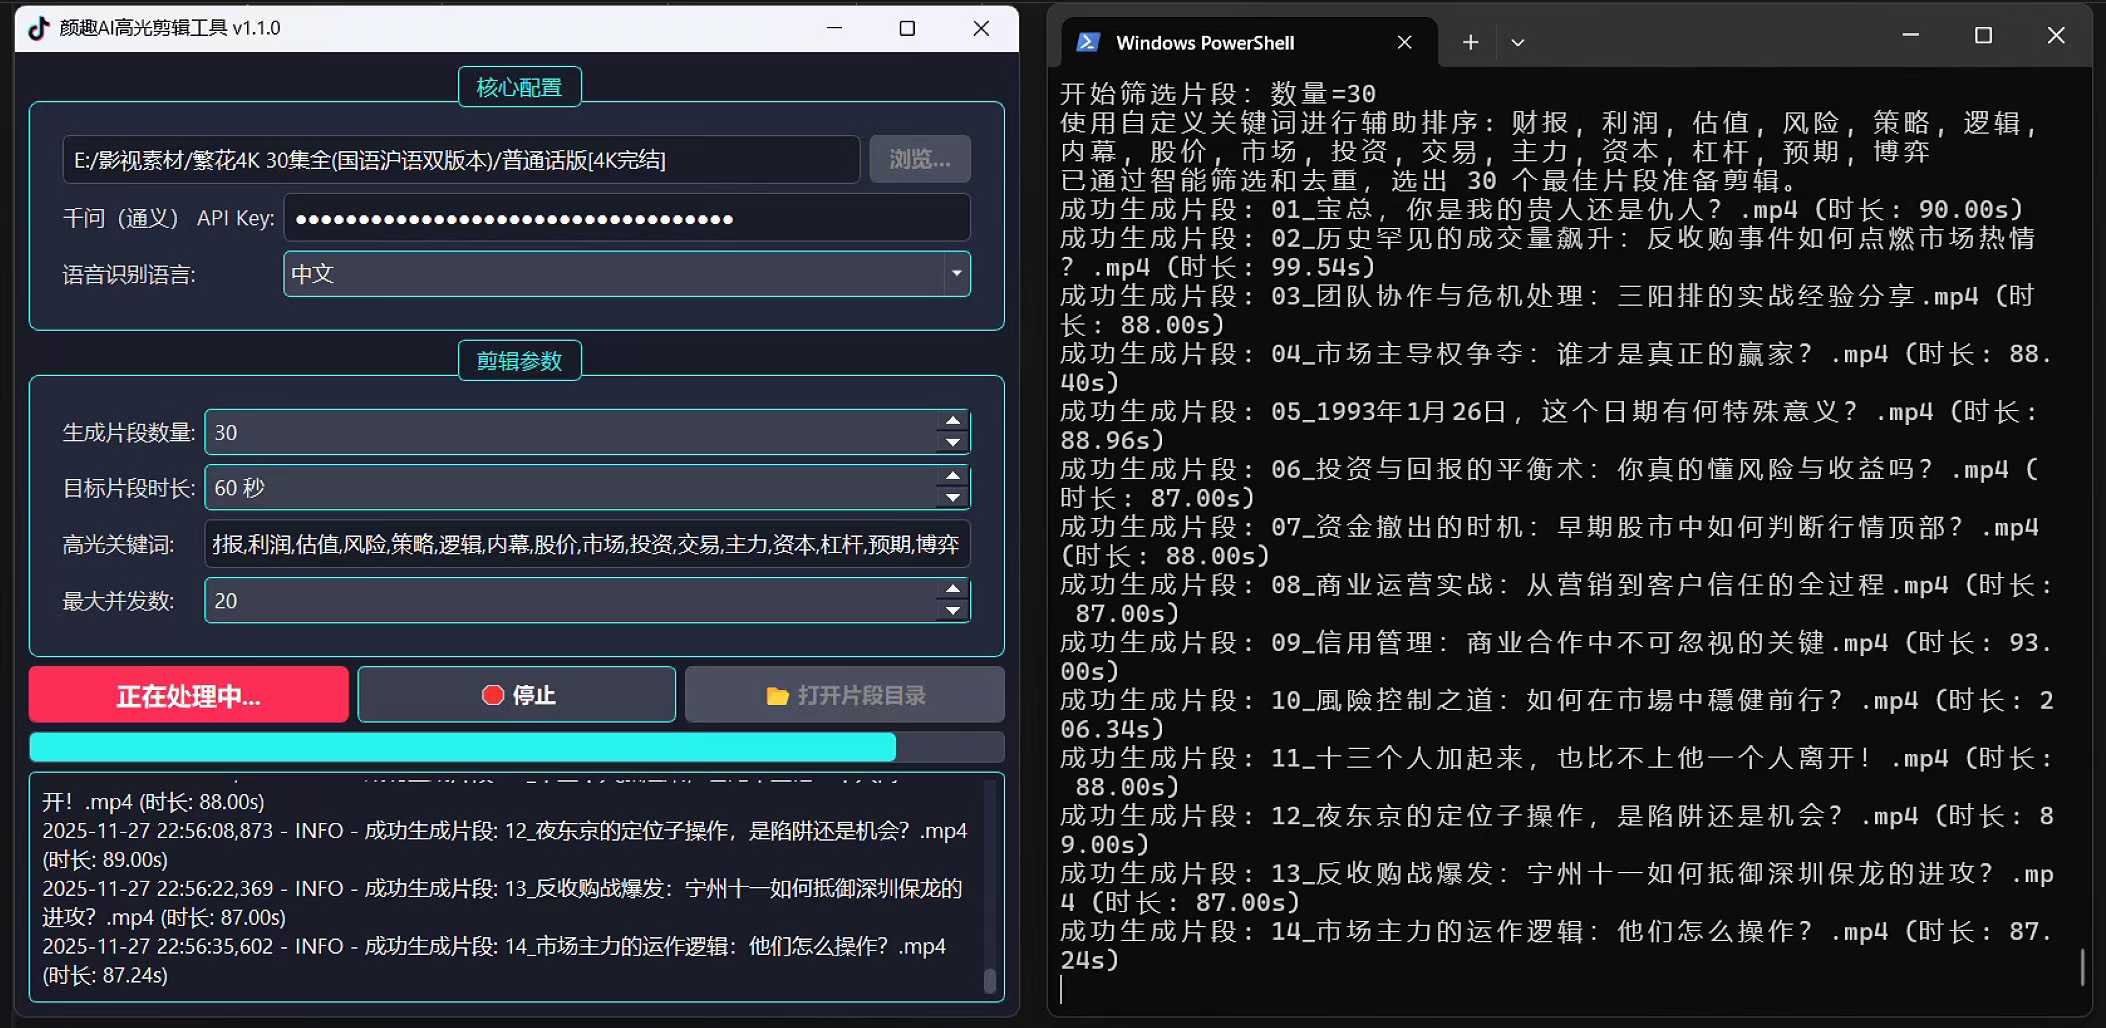Close the 颜趣AI高光剪辑工具 window
2106x1028 pixels.
[x=981, y=28]
